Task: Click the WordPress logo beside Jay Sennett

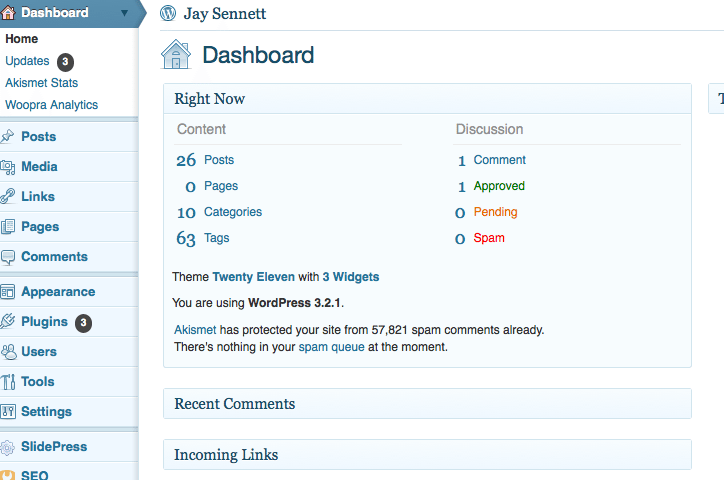Action: [168, 13]
